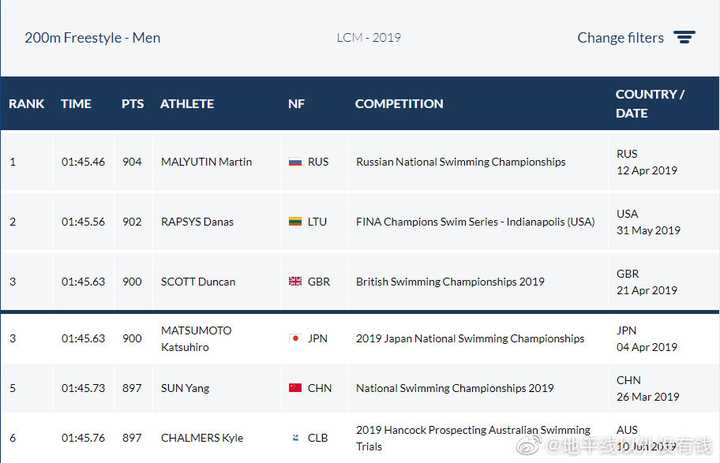
Task: Click the Japanese flag next to JPN
Action: [295, 339]
